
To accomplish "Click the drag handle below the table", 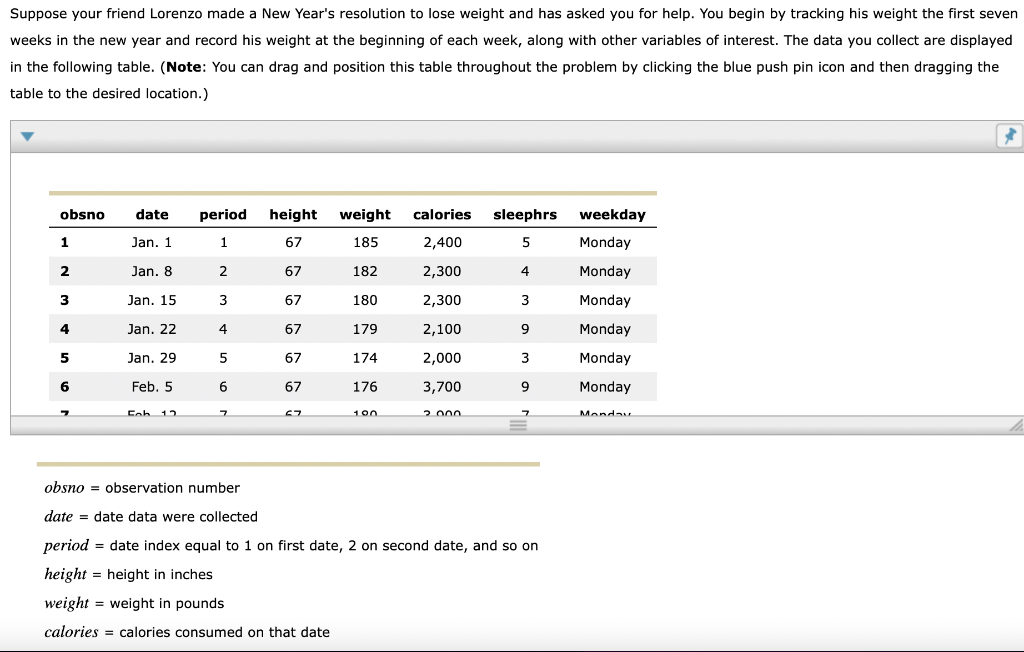I will pos(516,424).
